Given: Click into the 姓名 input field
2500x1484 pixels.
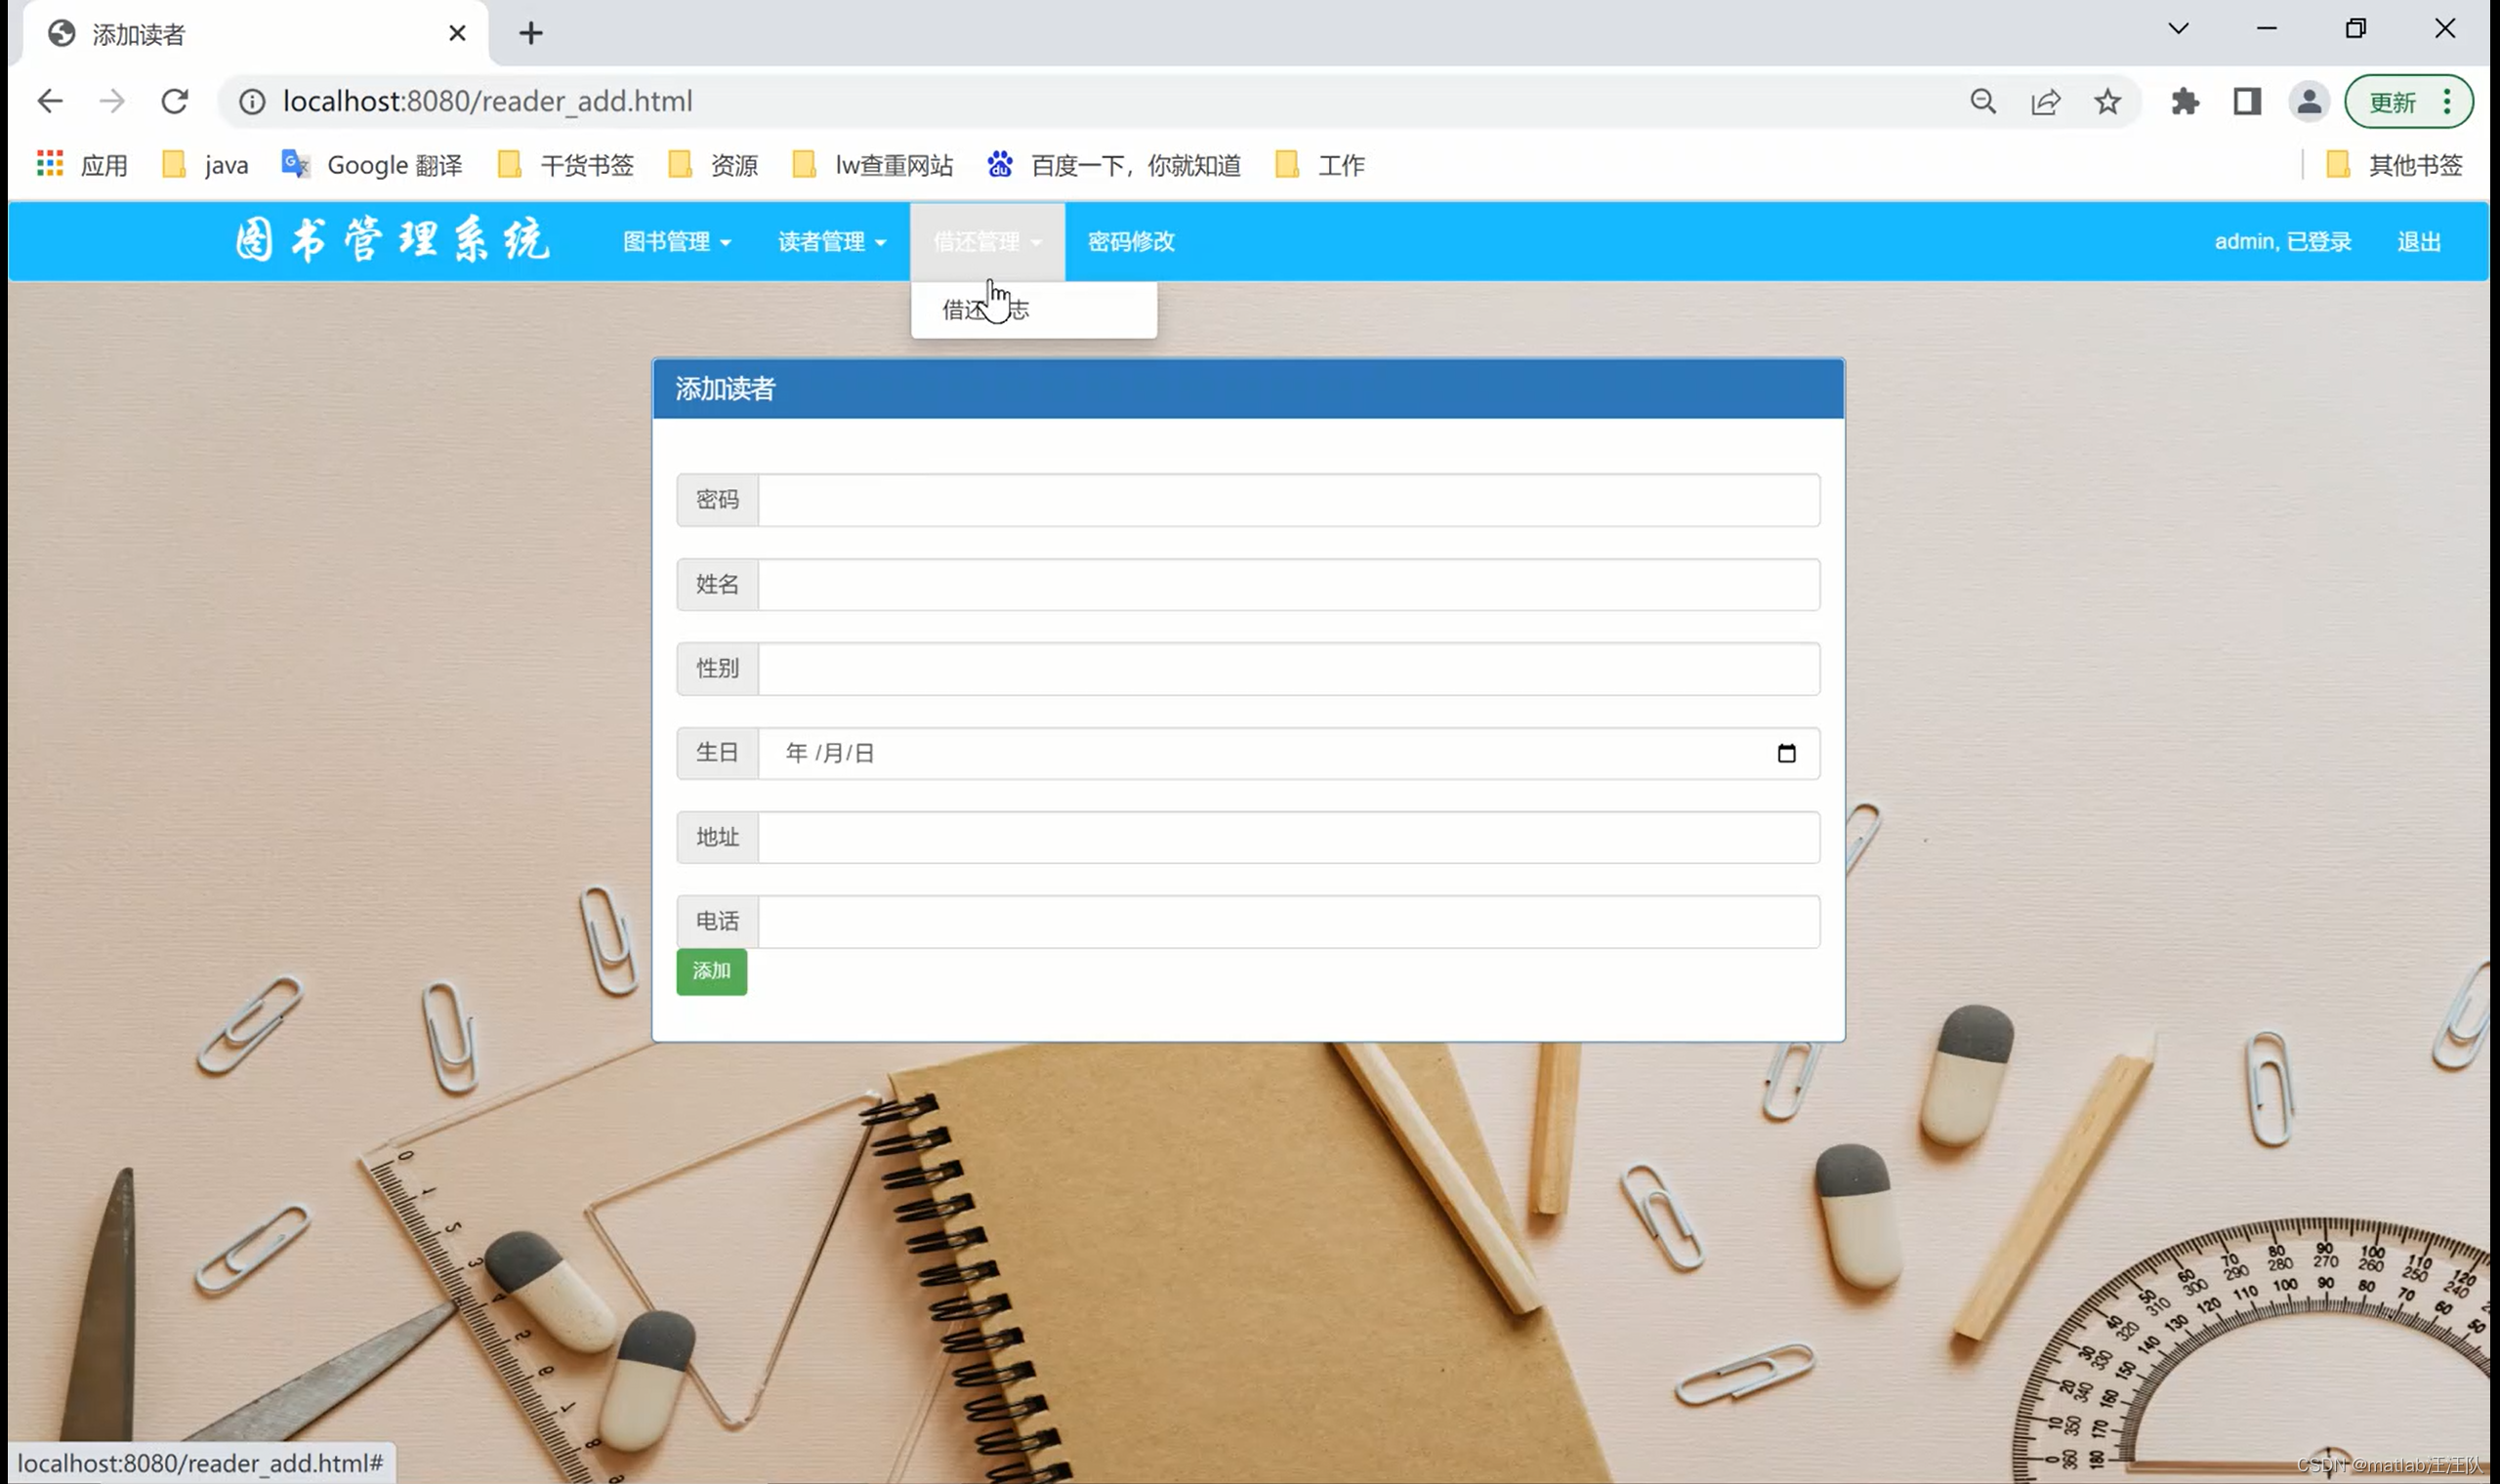Looking at the screenshot, I should 1288,584.
